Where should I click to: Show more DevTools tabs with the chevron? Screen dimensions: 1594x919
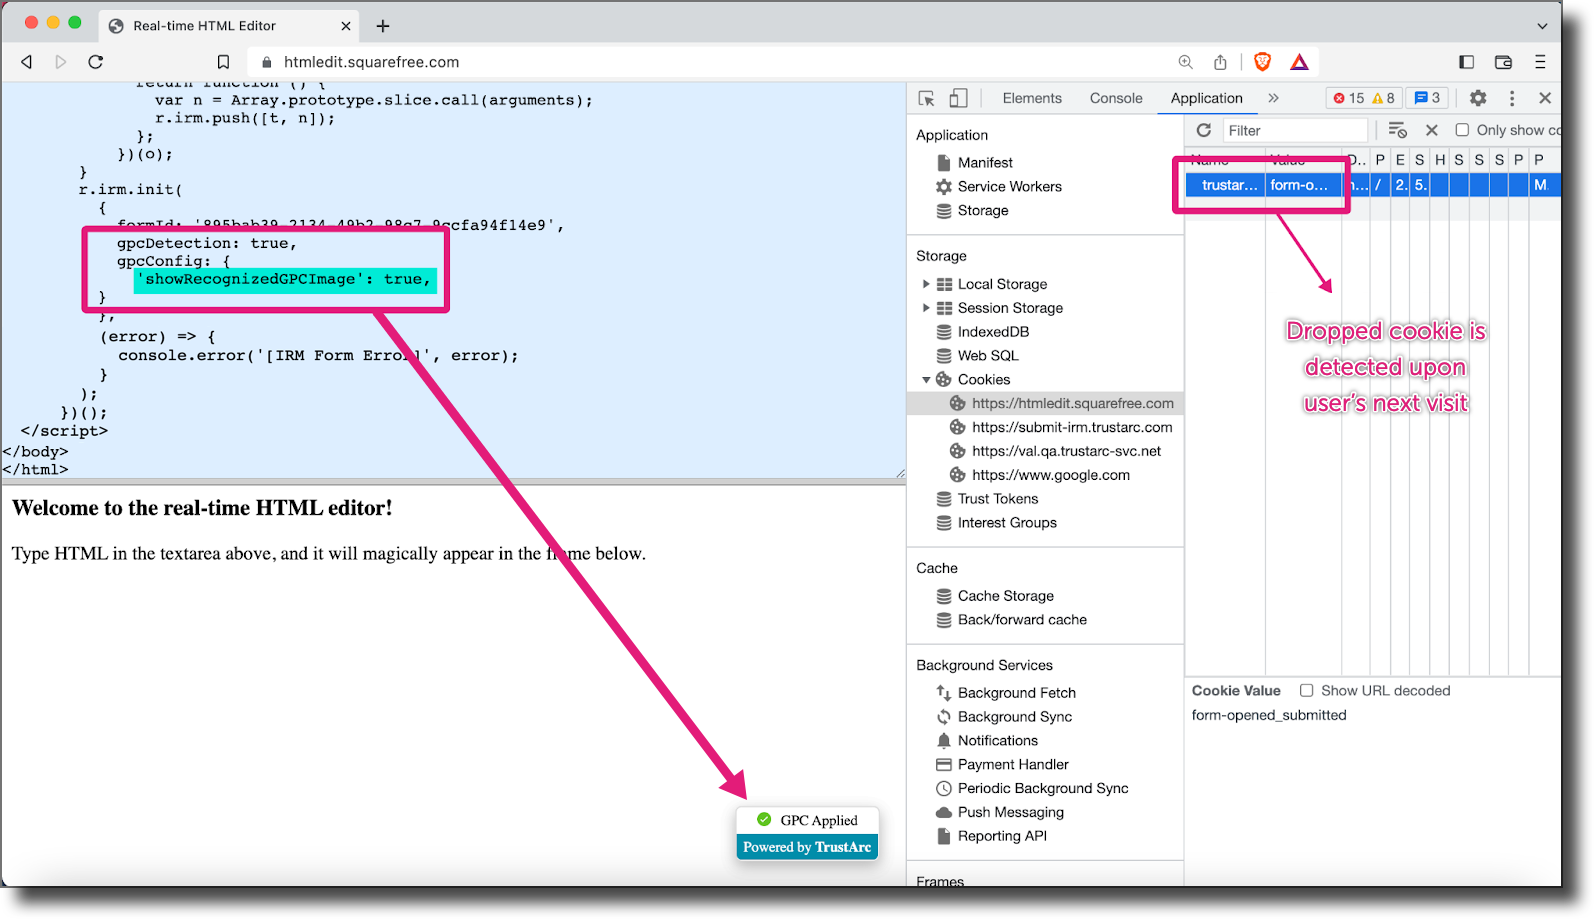click(x=1273, y=98)
